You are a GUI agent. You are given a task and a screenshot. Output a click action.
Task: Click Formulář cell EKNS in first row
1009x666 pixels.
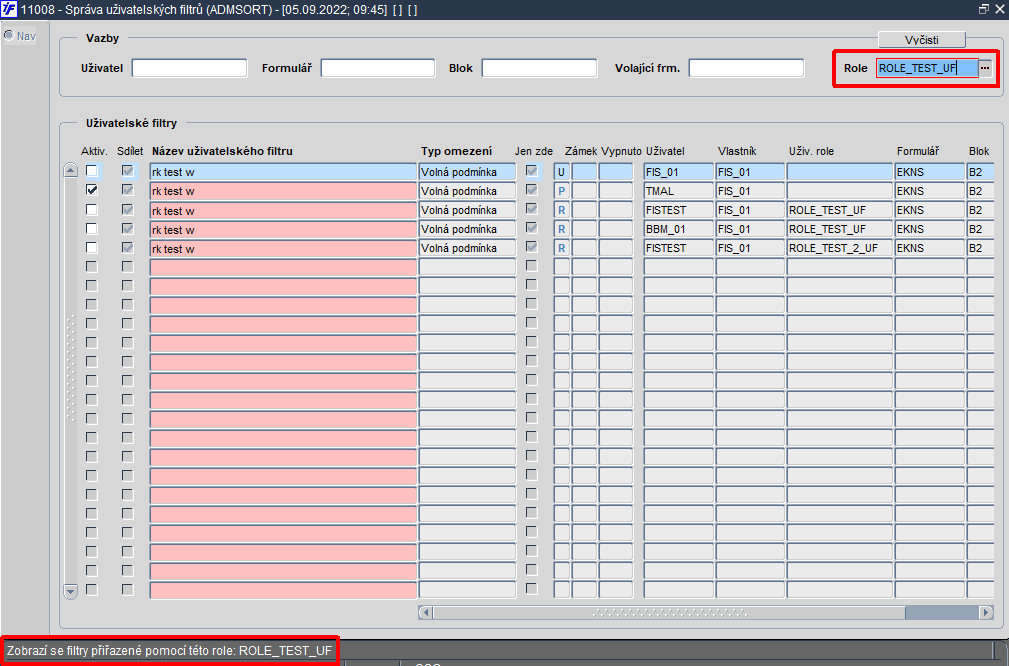tap(930, 172)
